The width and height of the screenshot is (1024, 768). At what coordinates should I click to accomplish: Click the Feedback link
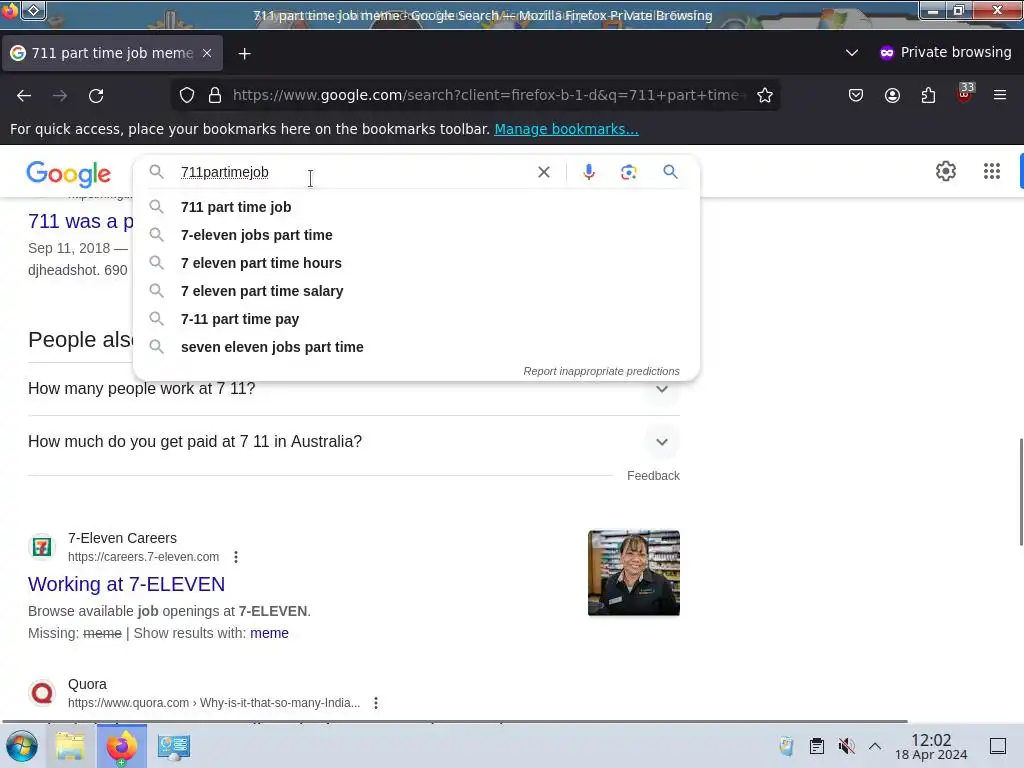[x=653, y=475]
